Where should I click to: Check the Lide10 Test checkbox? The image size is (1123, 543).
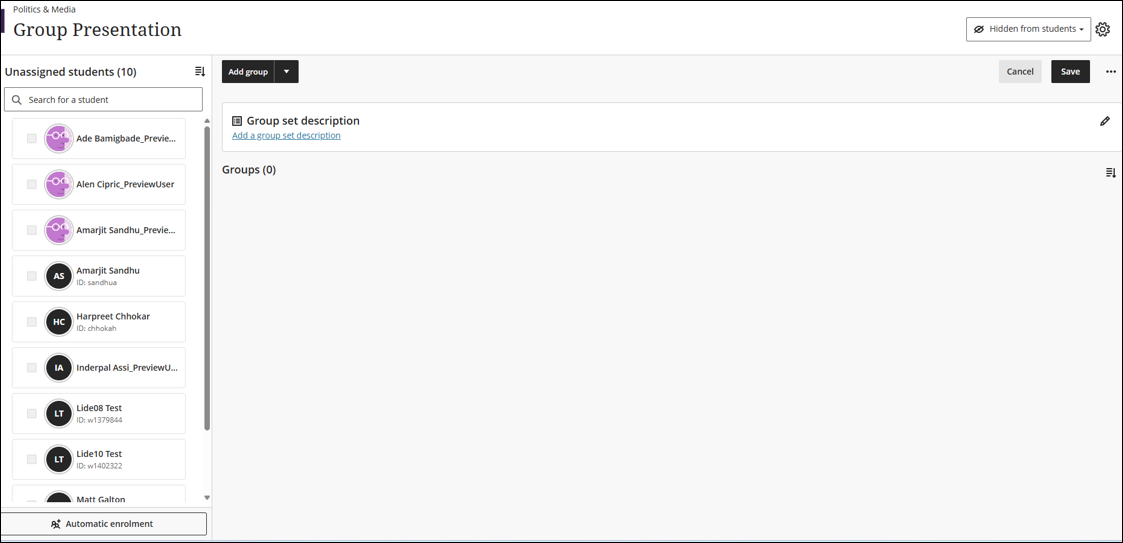tap(32, 459)
